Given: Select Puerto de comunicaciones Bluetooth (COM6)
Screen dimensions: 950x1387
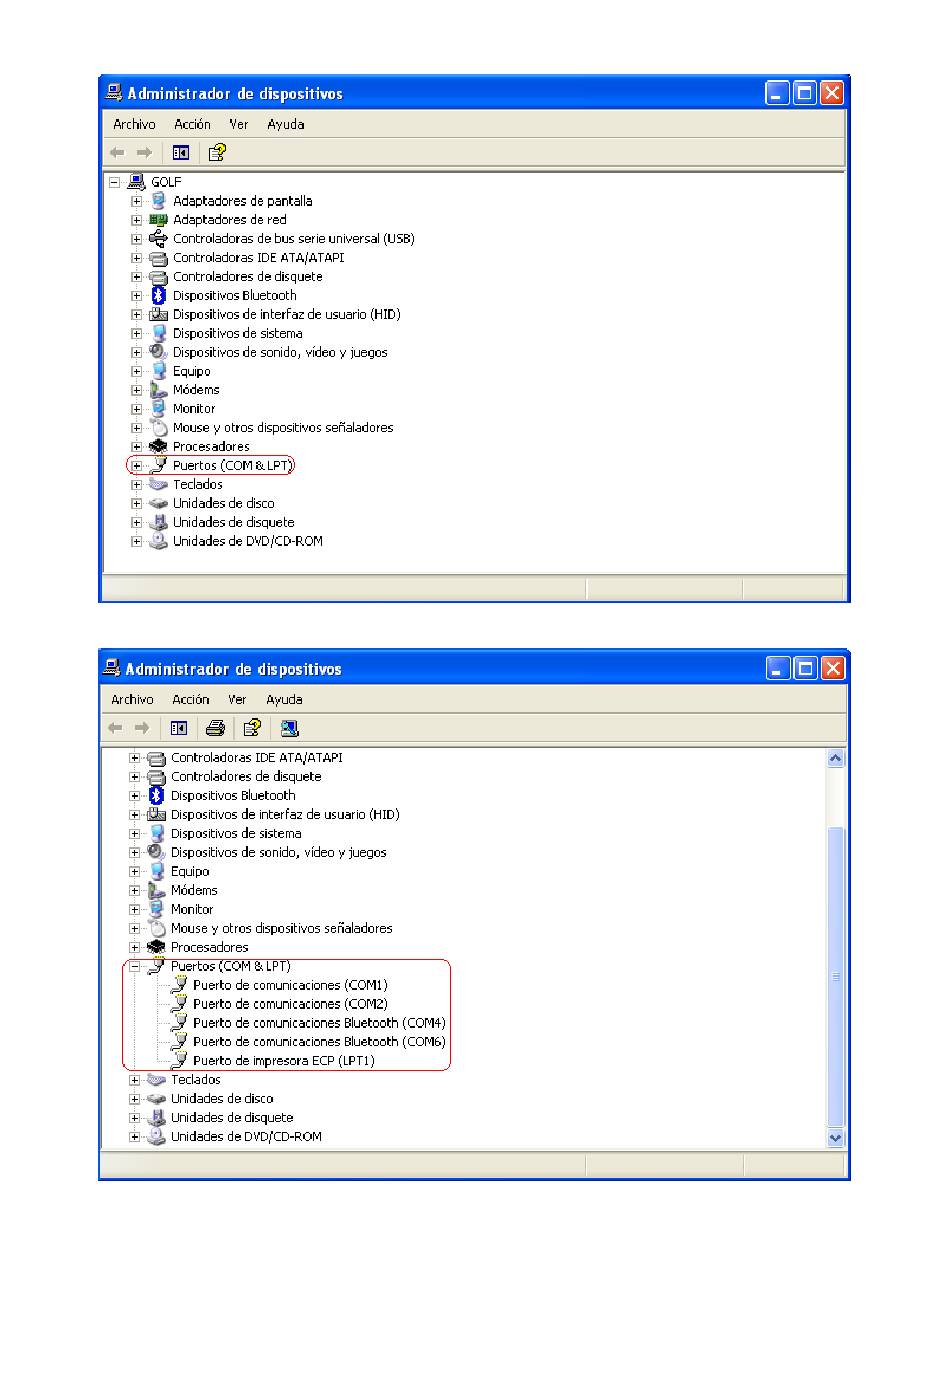Looking at the screenshot, I should [x=319, y=1043].
